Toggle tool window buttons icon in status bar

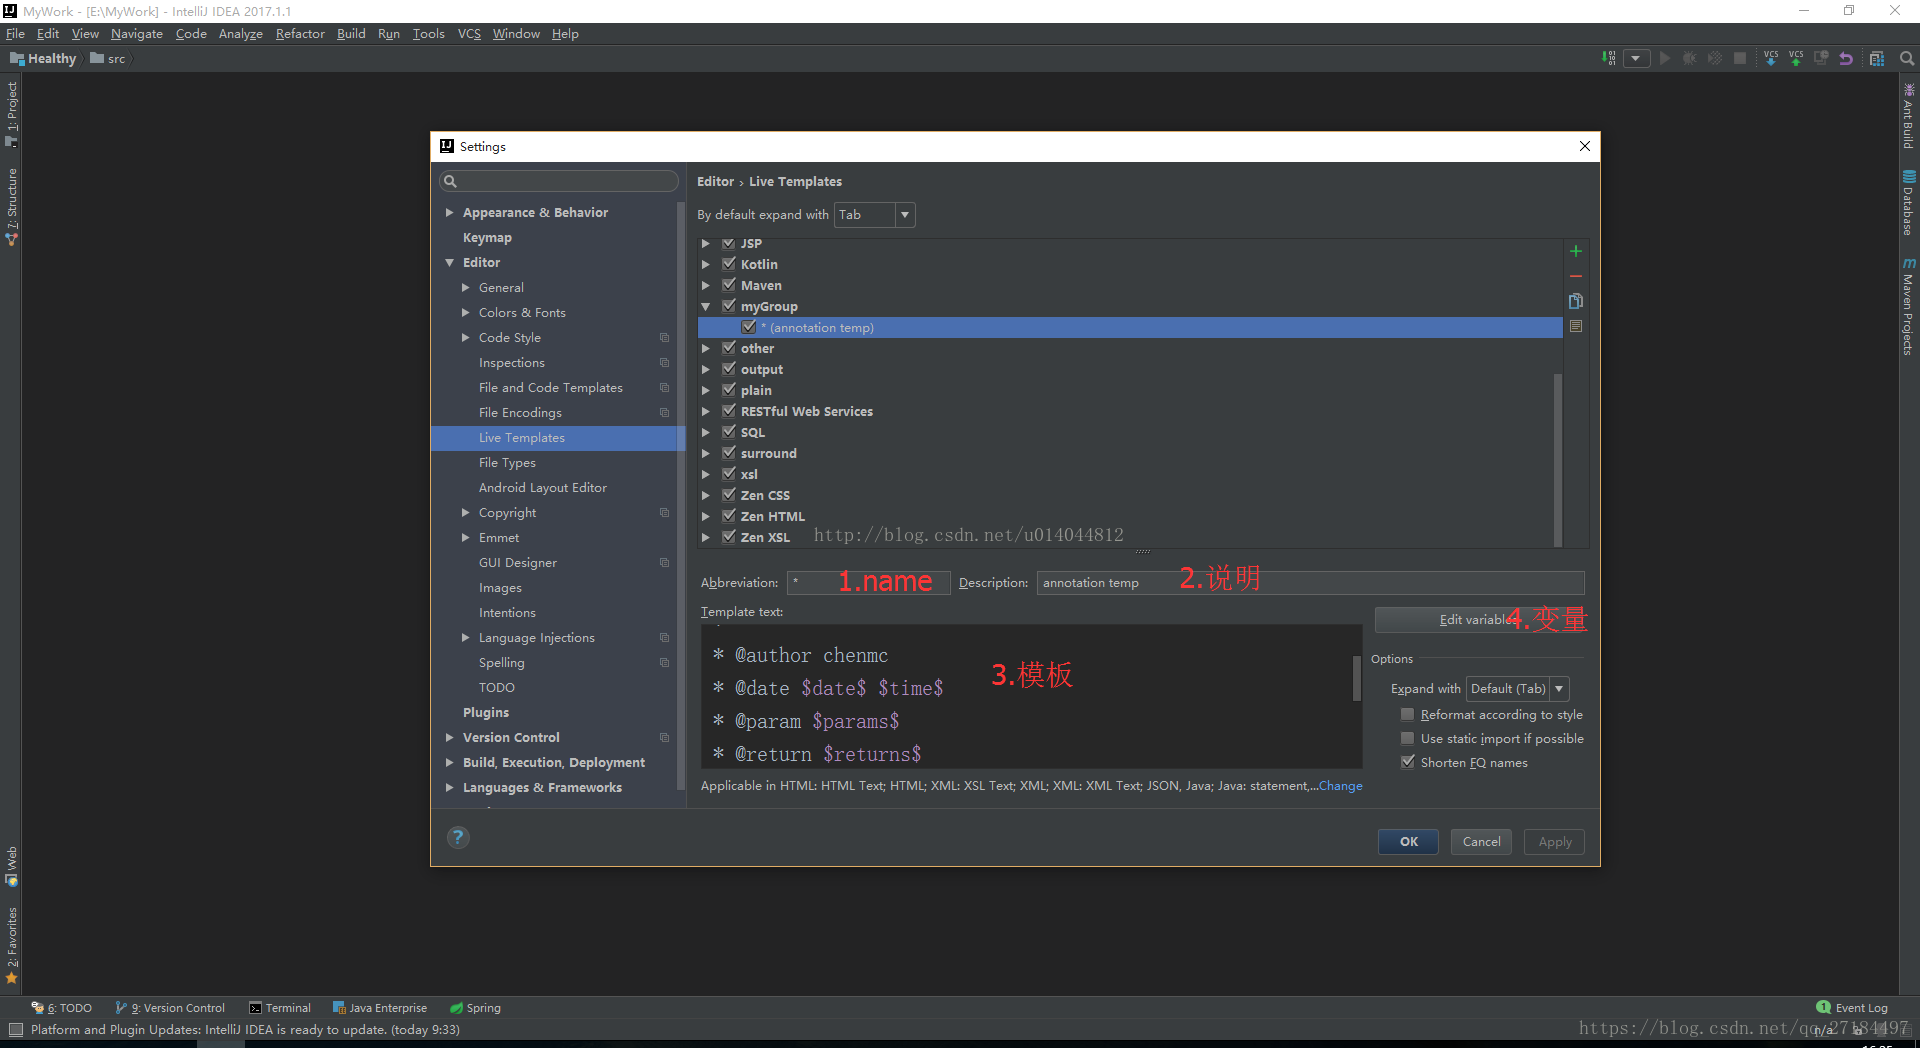click(x=15, y=1029)
